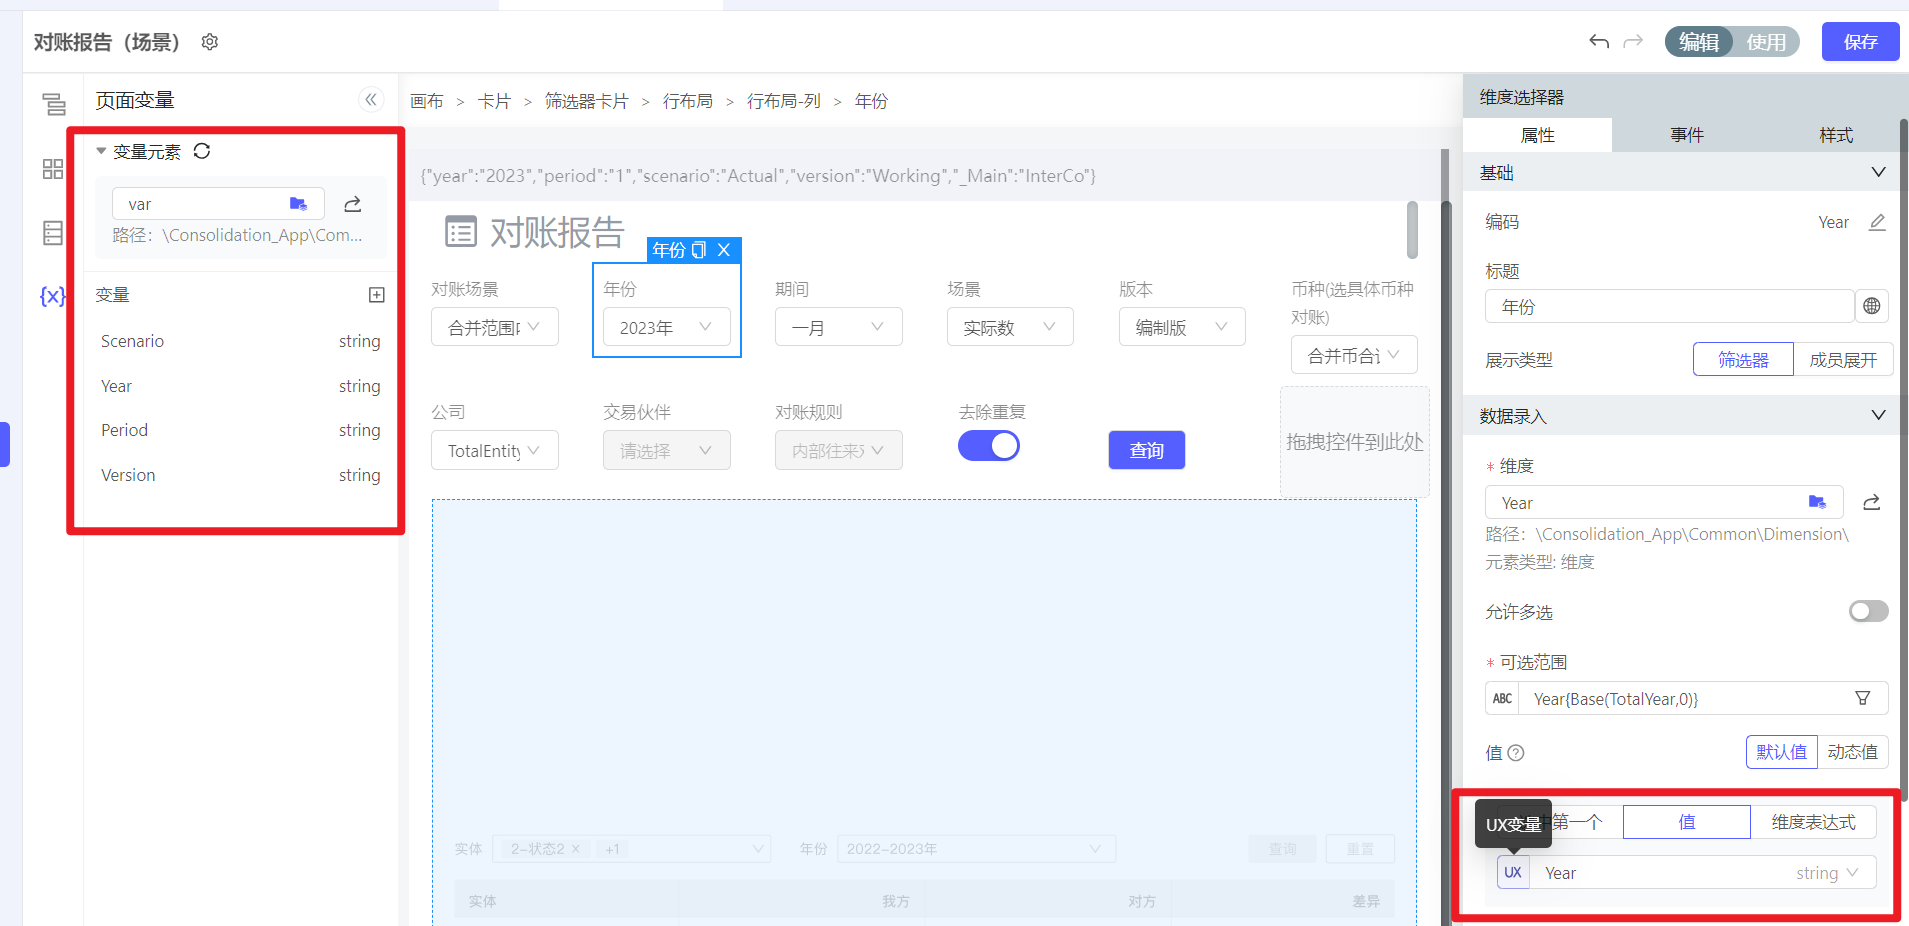This screenshot has height=926, width=1909.
Task: Enable the 允许多选 switch
Action: click(x=1868, y=611)
